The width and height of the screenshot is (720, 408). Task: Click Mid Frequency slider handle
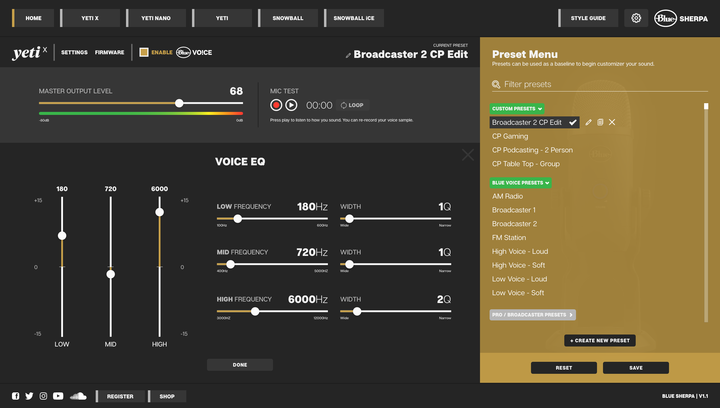[x=231, y=264]
